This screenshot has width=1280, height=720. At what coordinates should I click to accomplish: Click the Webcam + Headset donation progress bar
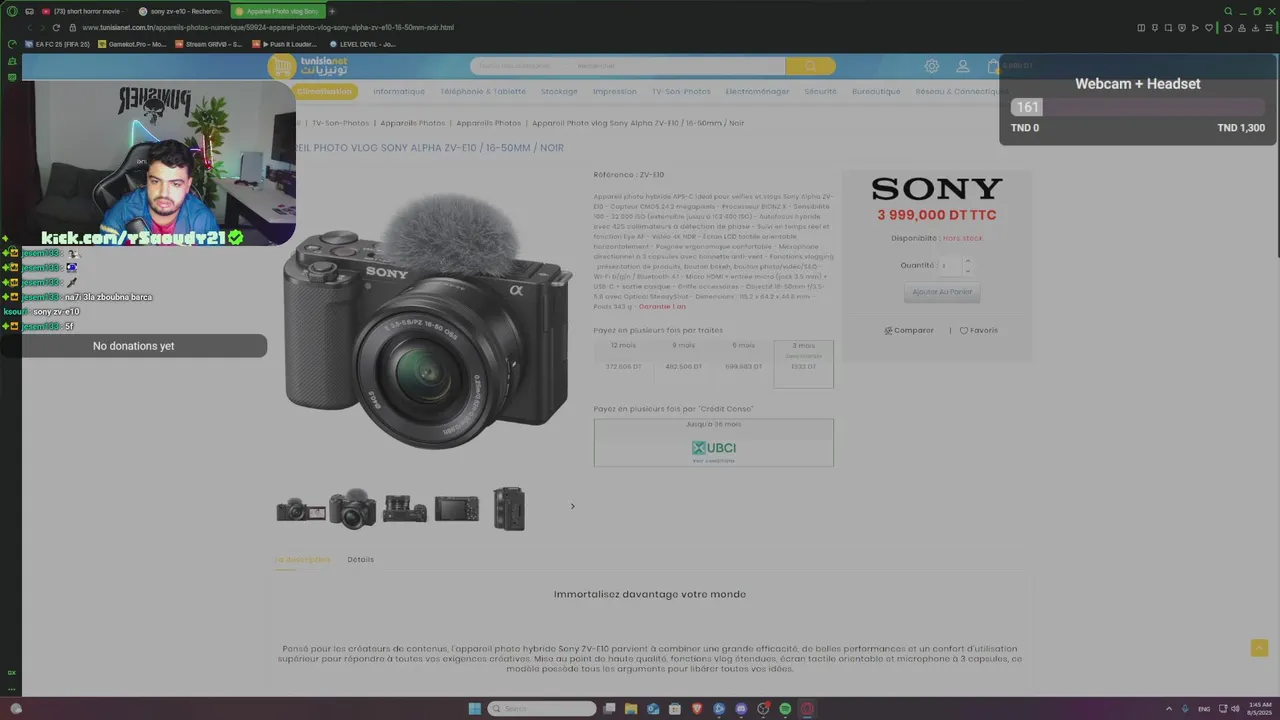click(1138, 107)
